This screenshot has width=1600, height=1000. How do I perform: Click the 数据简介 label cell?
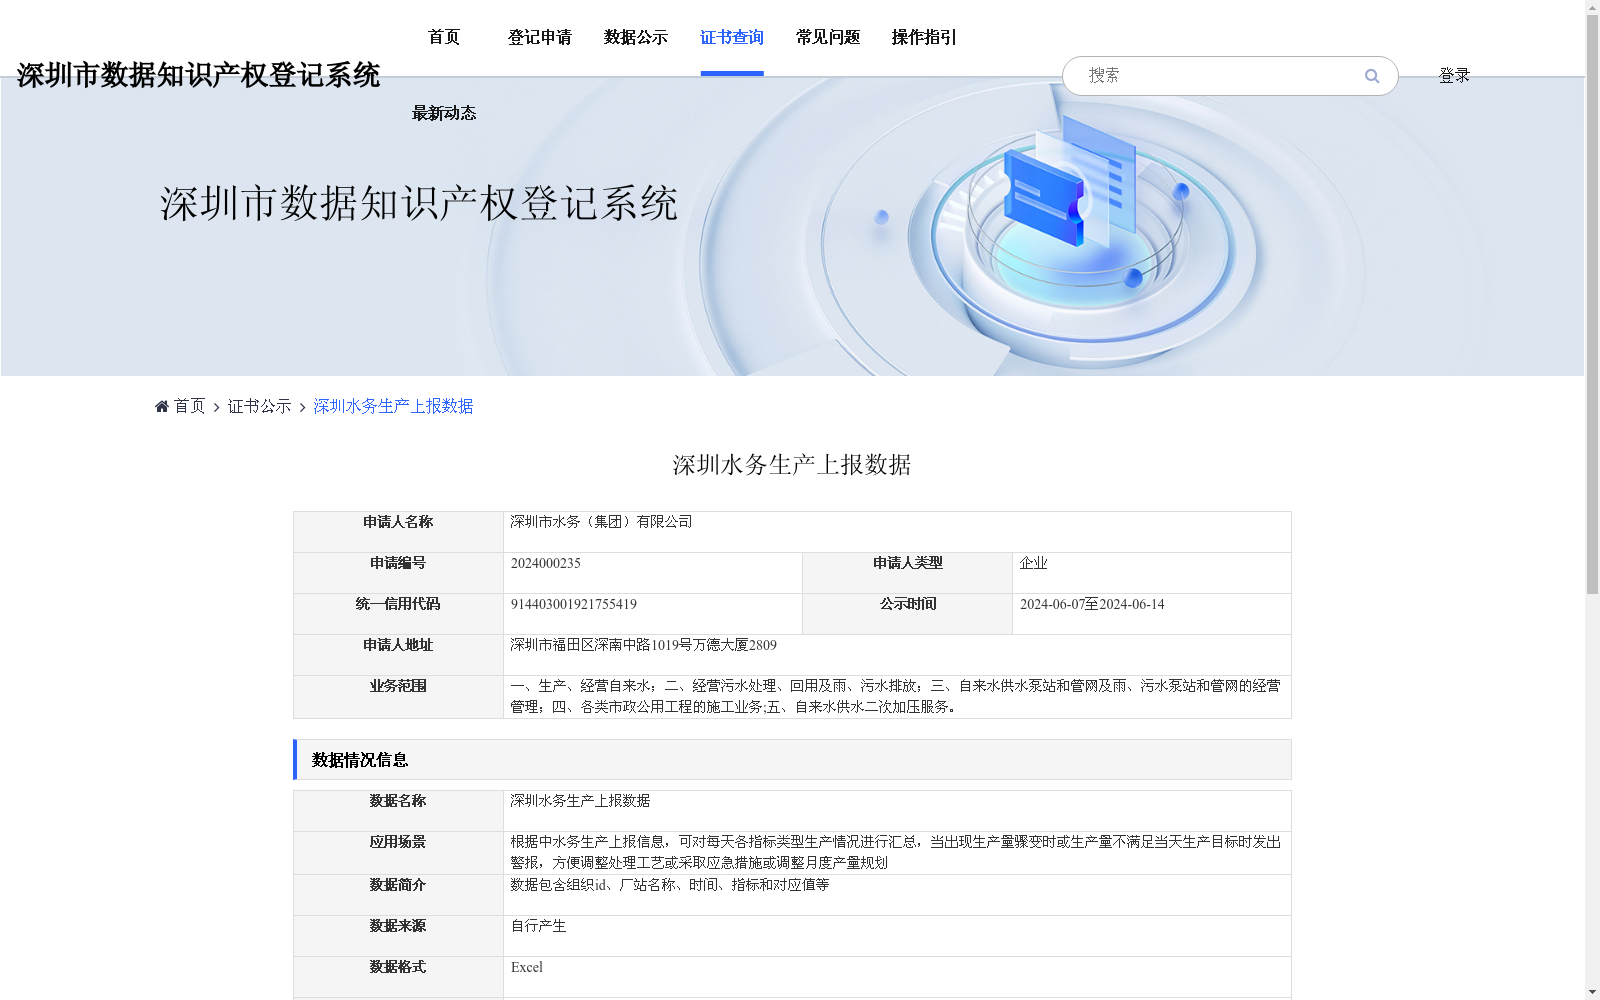pyautogui.click(x=398, y=895)
